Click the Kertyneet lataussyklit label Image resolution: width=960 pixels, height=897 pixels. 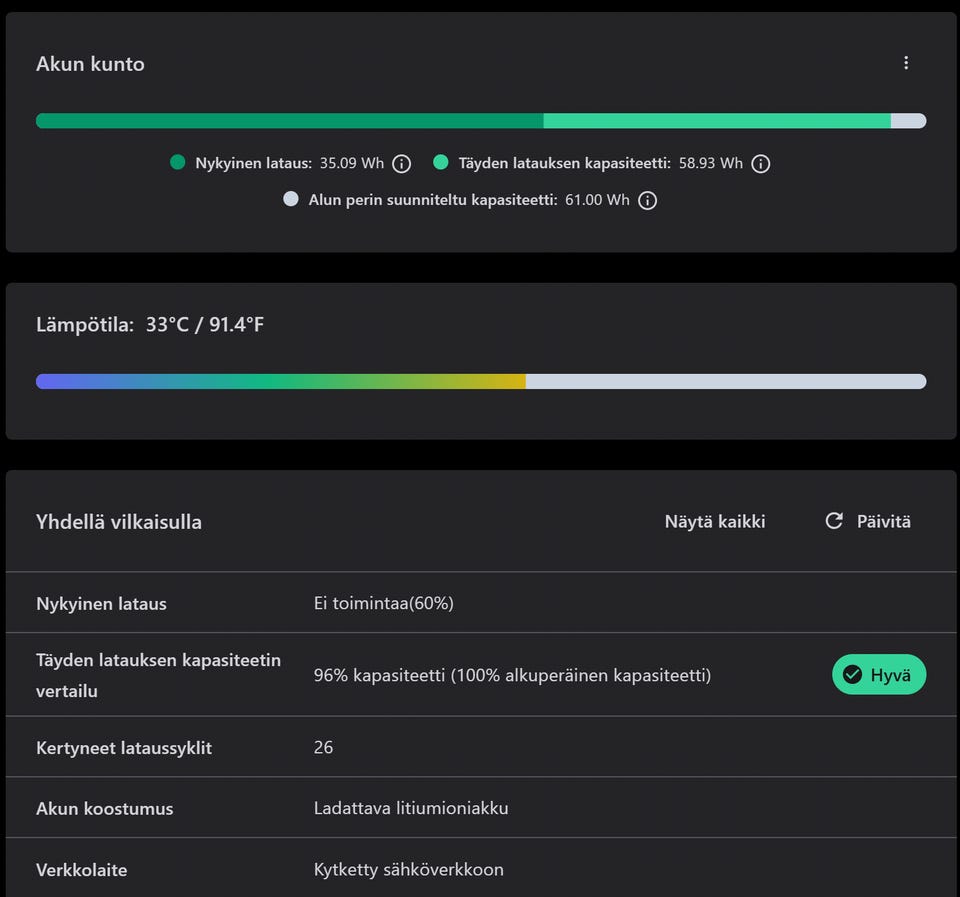124,748
